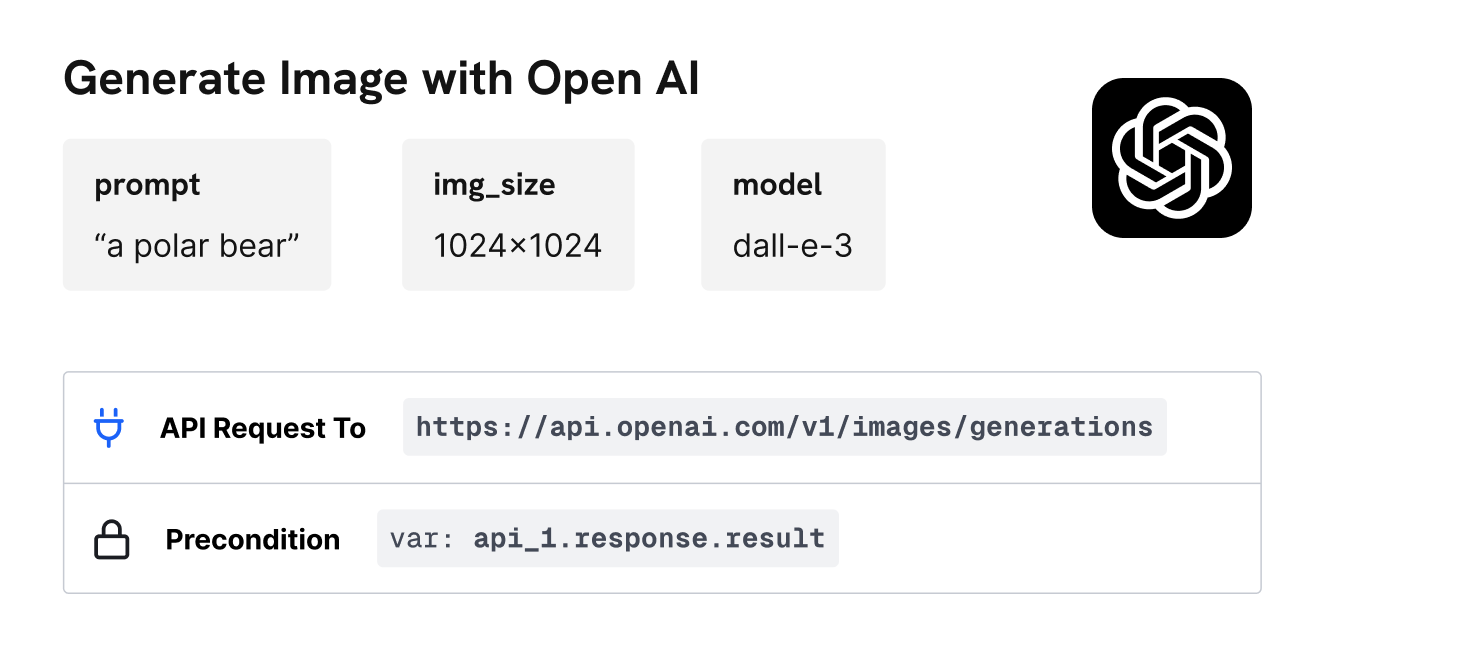This screenshot has height=657, width=1471.
Task: Click the "prompt" parameter label
Action: pyautogui.click(x=147, y=185)
